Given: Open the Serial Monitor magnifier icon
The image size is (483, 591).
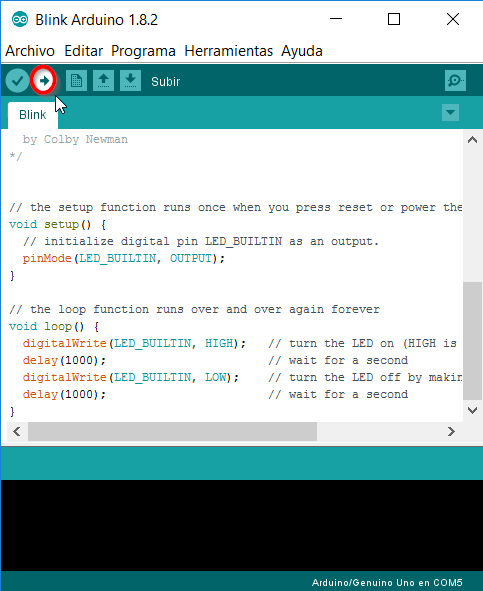Looking at the screenshot, I should (x=455, y=81).
